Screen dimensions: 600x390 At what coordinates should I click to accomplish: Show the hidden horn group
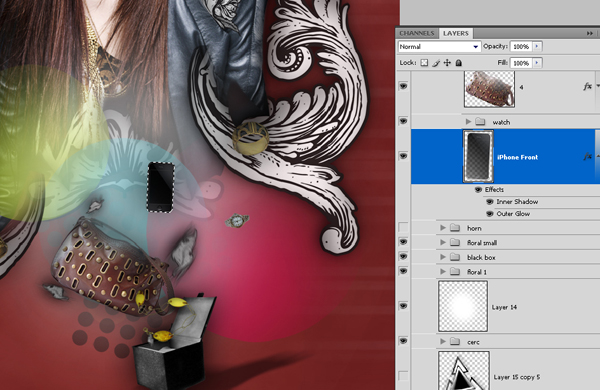[x=403, y=227]
